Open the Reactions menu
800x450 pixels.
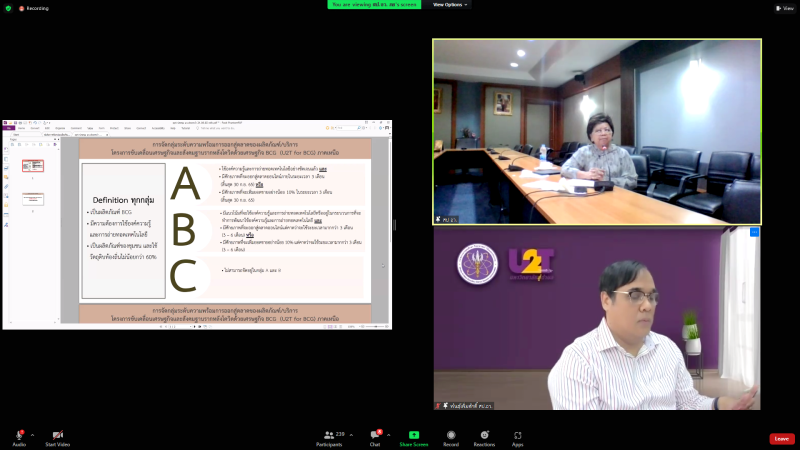tap(484, 435)
